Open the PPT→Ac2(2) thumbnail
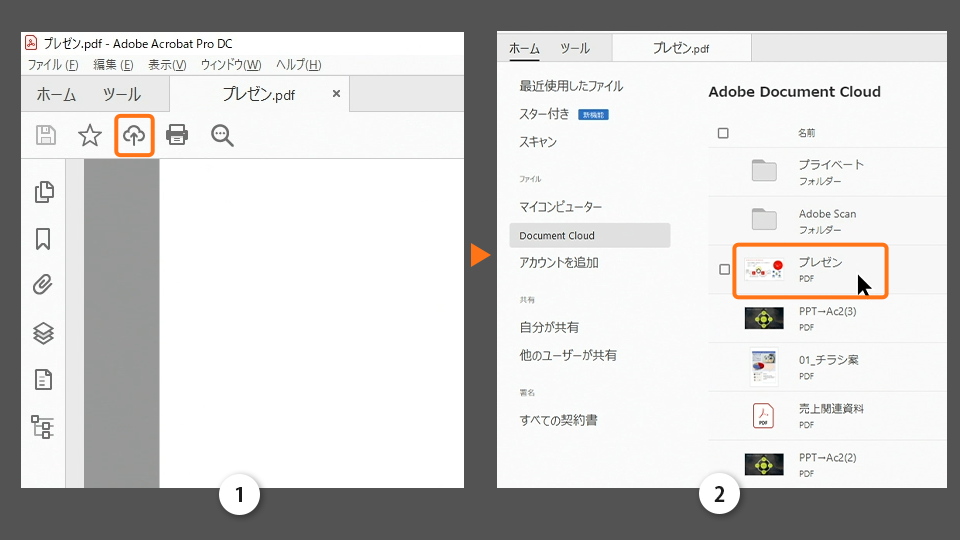The image size is (960, 540). pos(764,464)
